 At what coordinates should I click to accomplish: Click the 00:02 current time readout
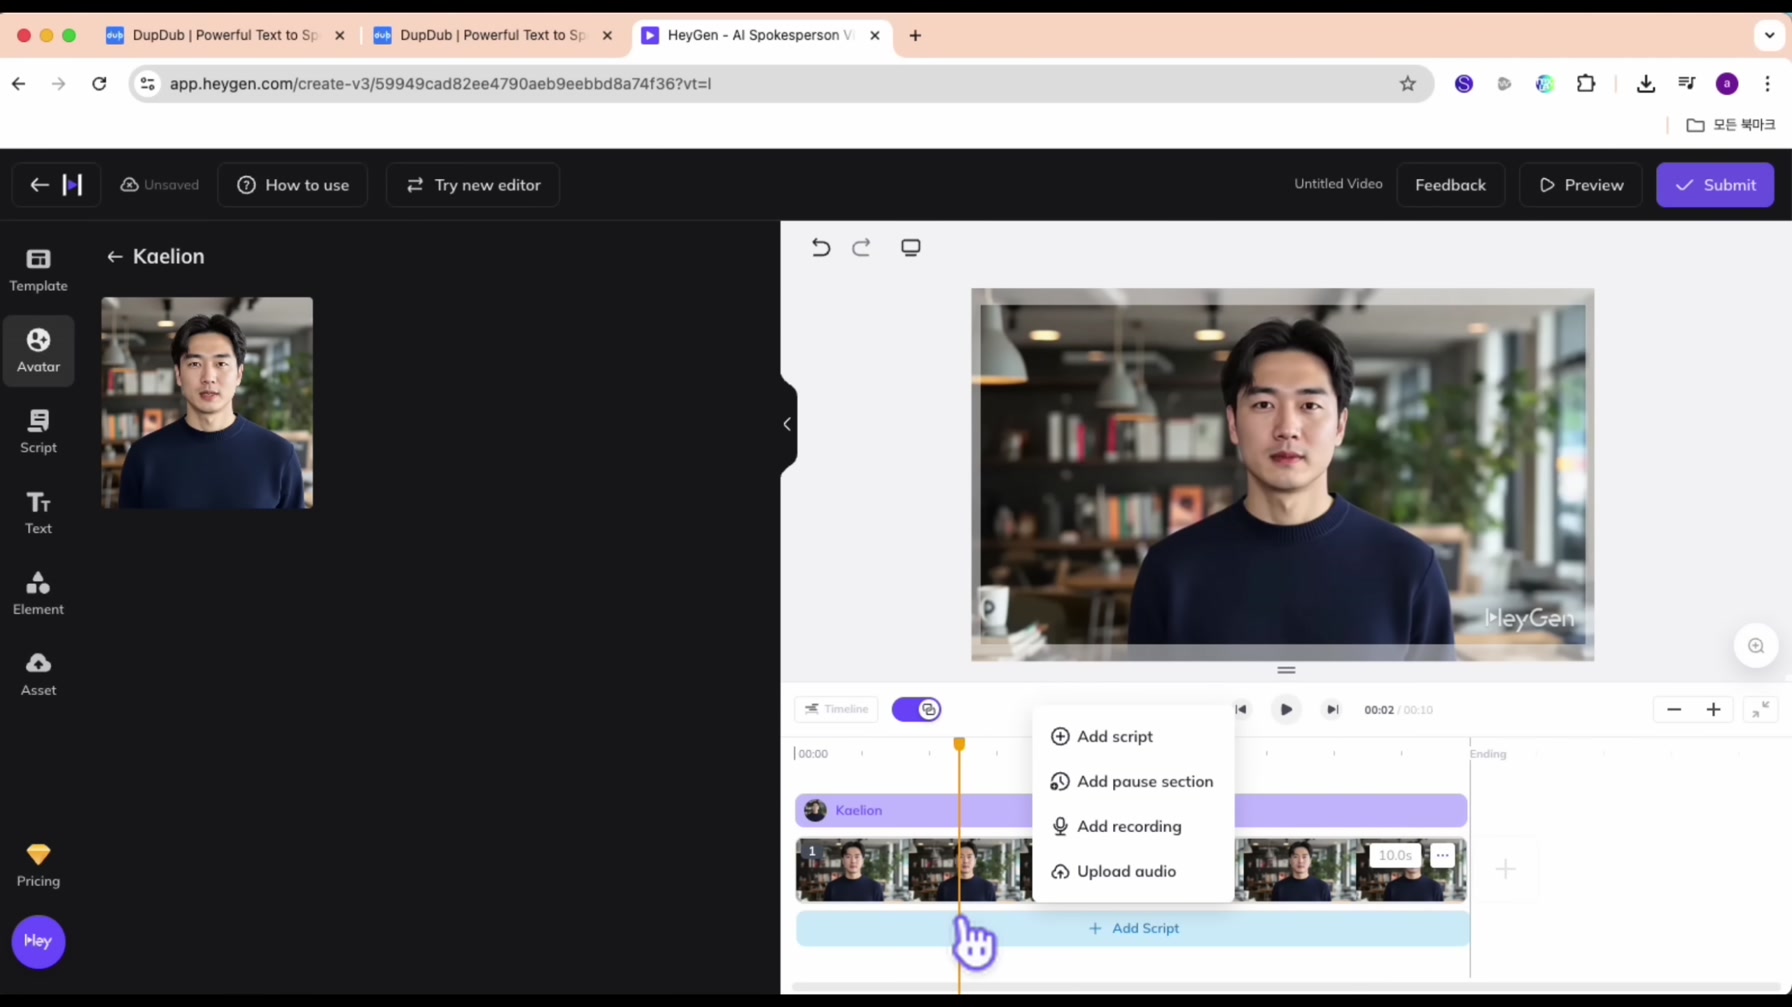pos(1379,710)
